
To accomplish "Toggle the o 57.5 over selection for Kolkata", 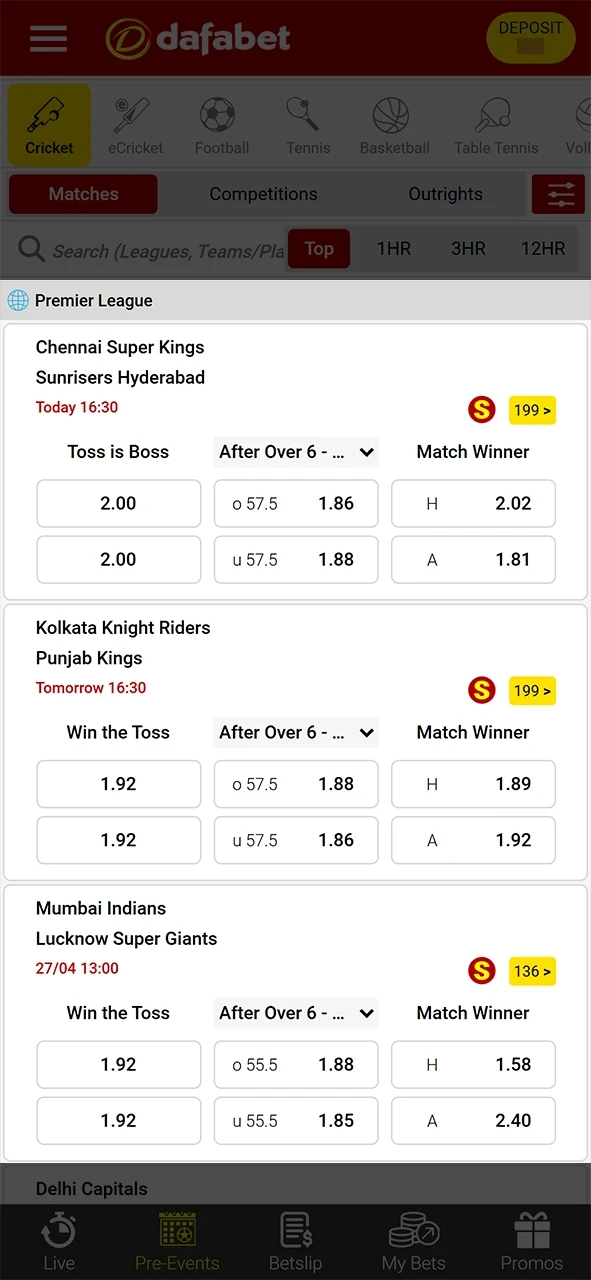I will pos(296,784).
